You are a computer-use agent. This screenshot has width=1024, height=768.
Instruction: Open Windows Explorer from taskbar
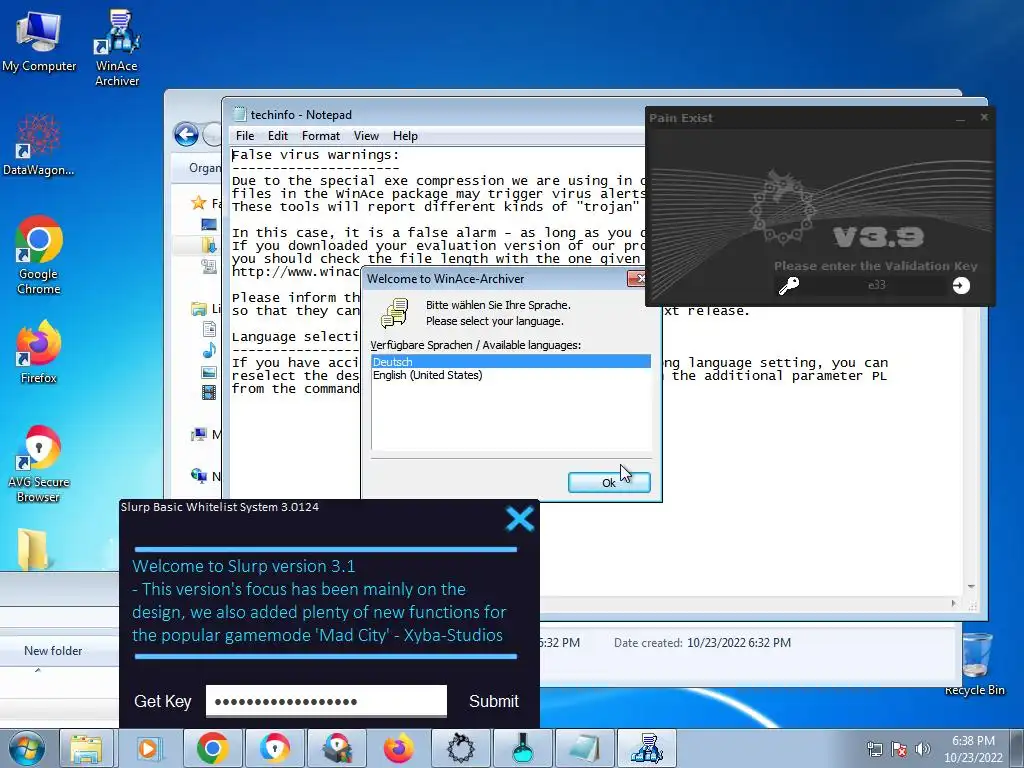[x=86, y=748]
